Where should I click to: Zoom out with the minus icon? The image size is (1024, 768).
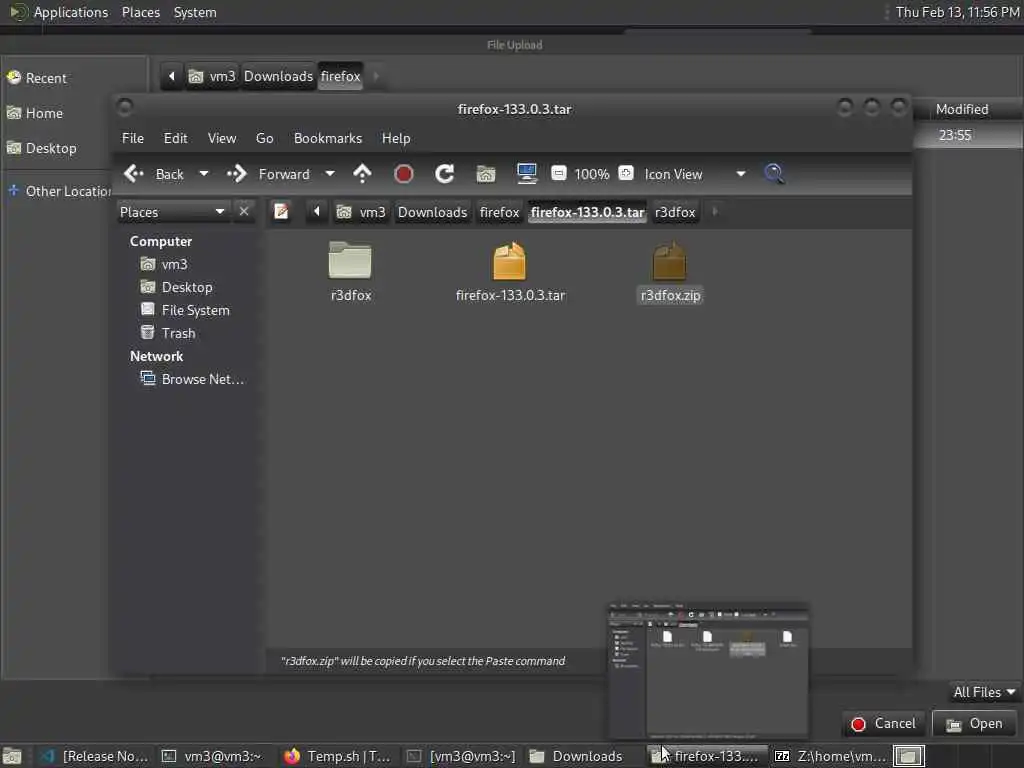pyautogui.click(x=558, y=173)
